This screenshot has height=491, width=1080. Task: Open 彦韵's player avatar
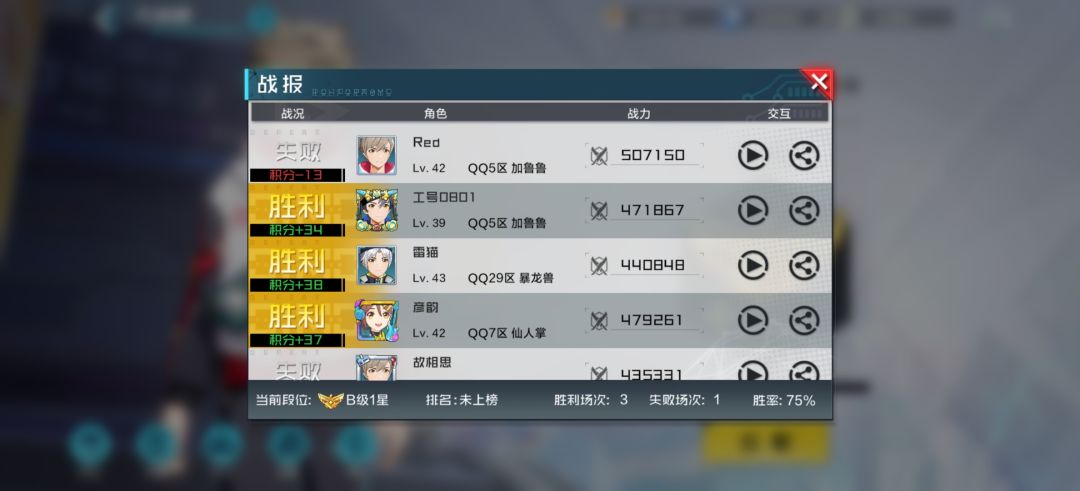click(376, 320)
